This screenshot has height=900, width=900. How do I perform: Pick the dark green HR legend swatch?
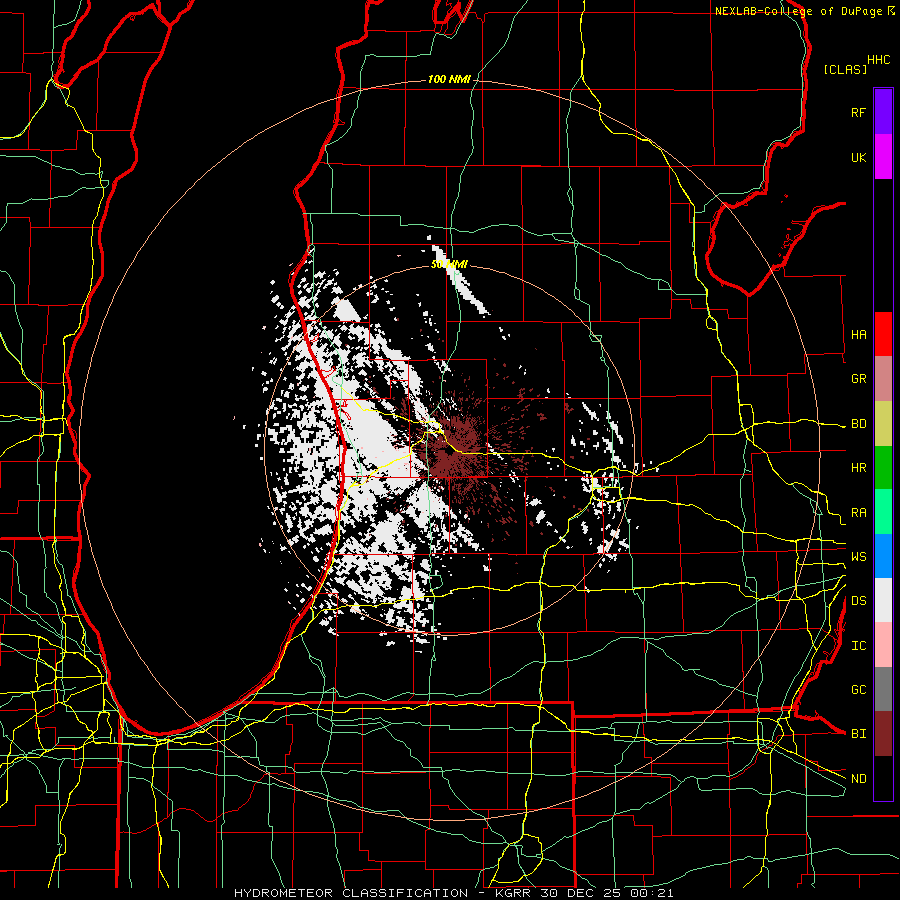point(883,468)
